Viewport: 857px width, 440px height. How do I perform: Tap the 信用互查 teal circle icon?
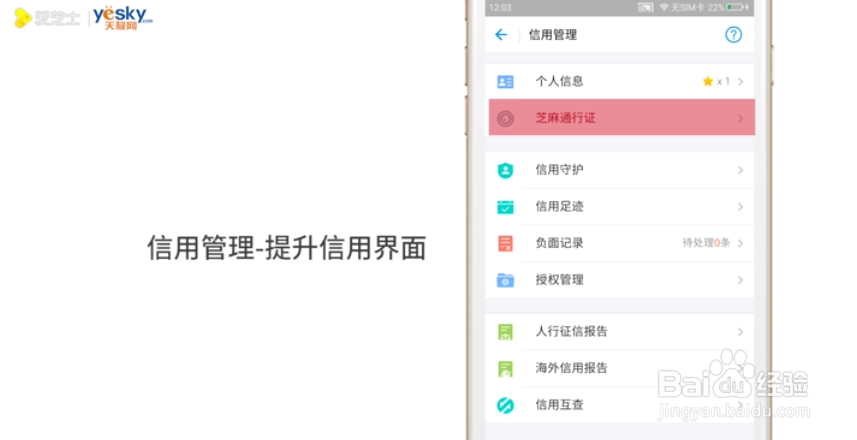click(505, 405)
